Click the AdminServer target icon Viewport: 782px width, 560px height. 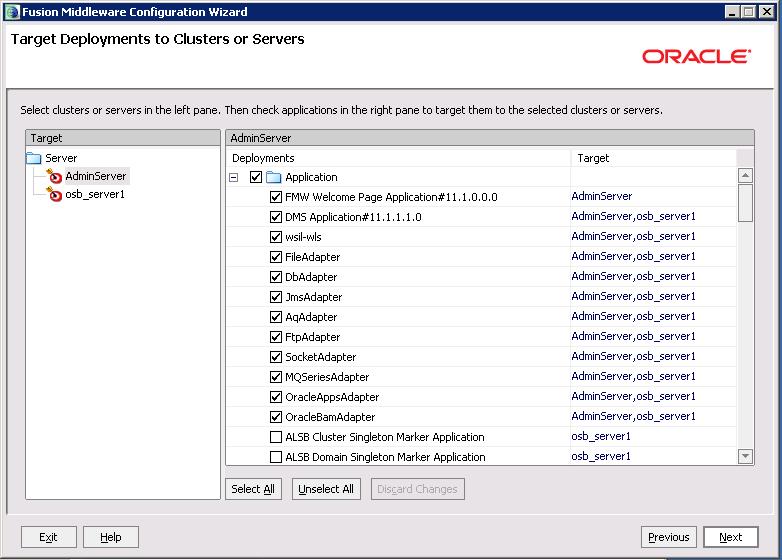click(54, 176)
